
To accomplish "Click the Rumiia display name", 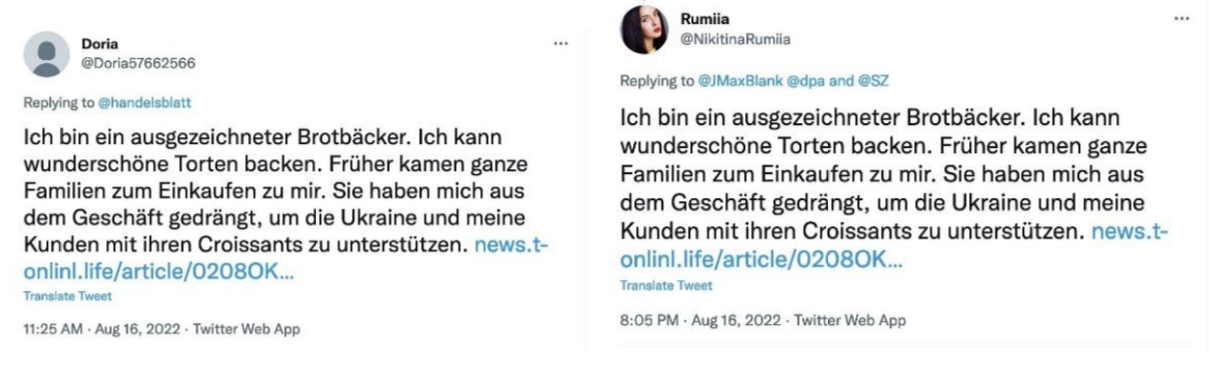I will coord(702,17).
